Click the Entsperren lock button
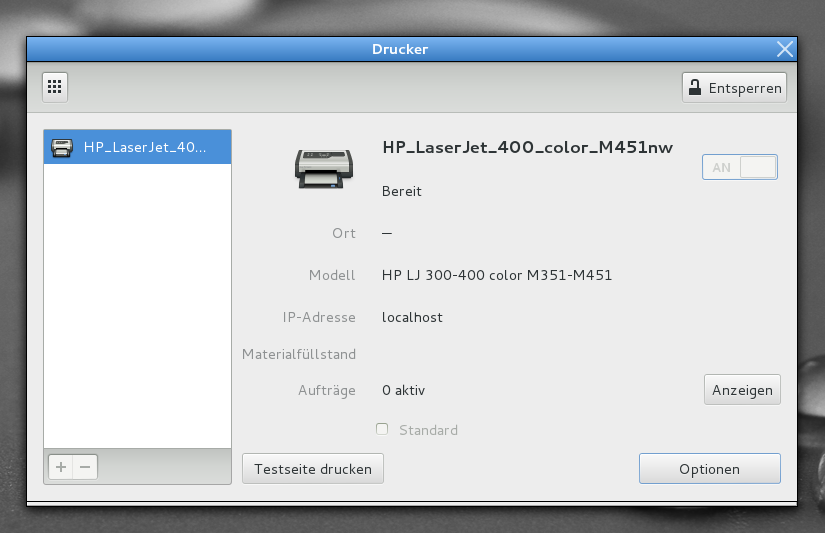 (x=734, y=87)
